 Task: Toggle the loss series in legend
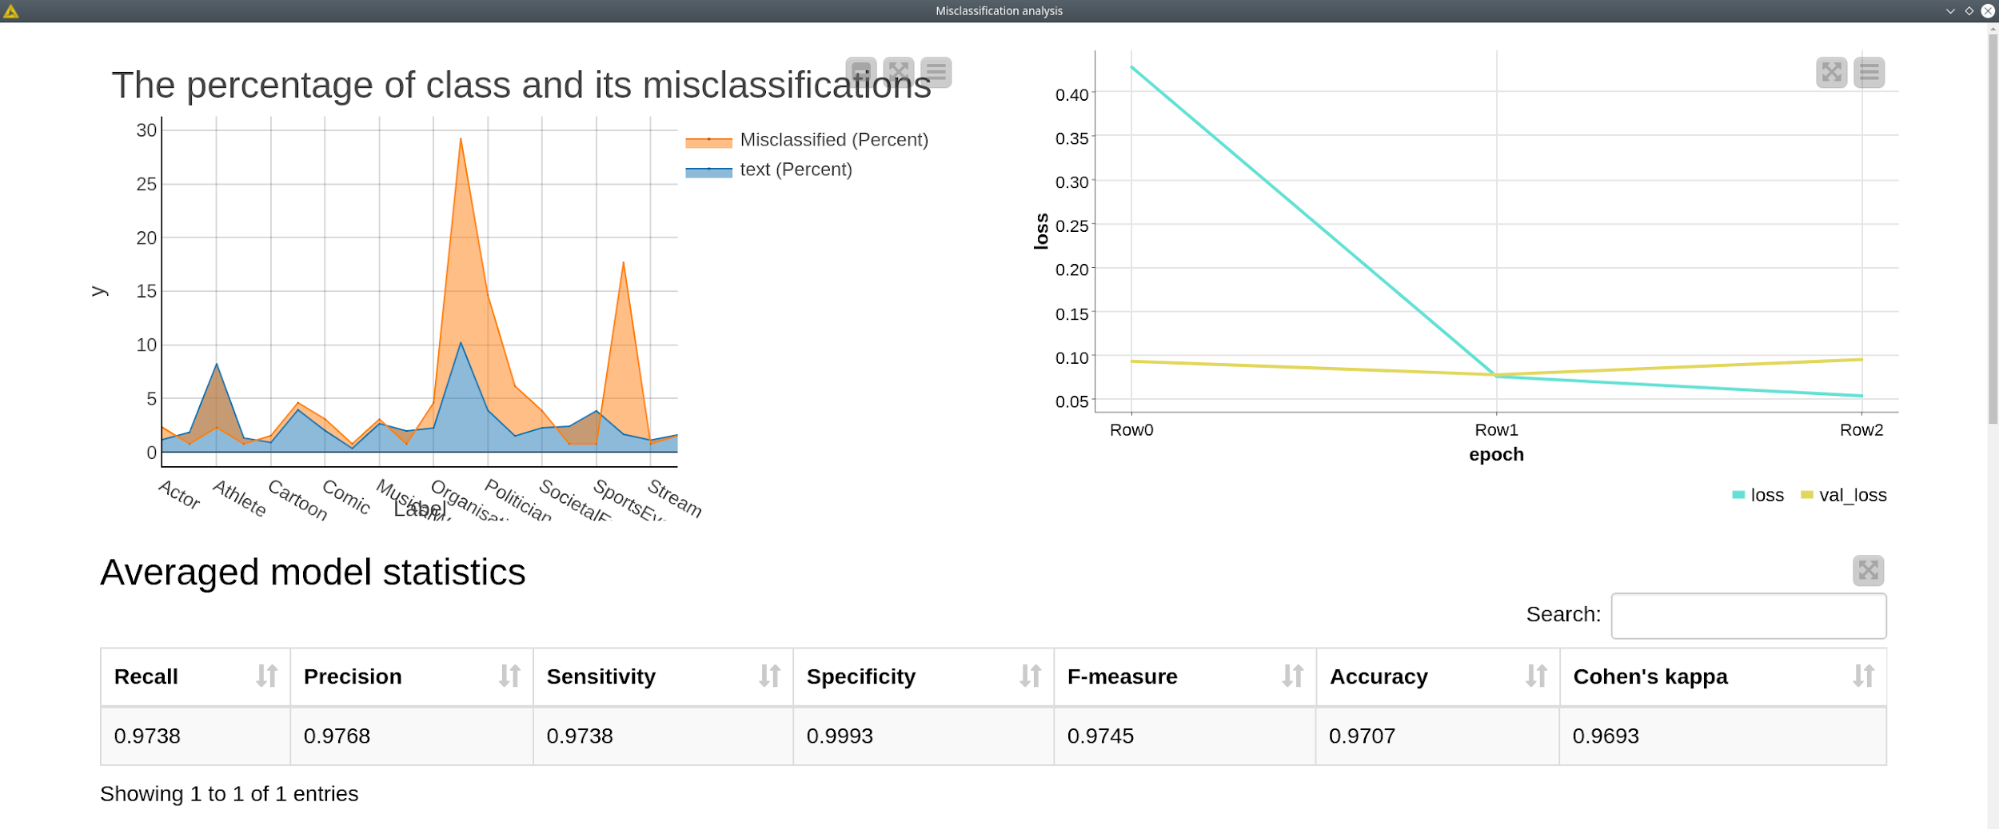coord(1758,495)
